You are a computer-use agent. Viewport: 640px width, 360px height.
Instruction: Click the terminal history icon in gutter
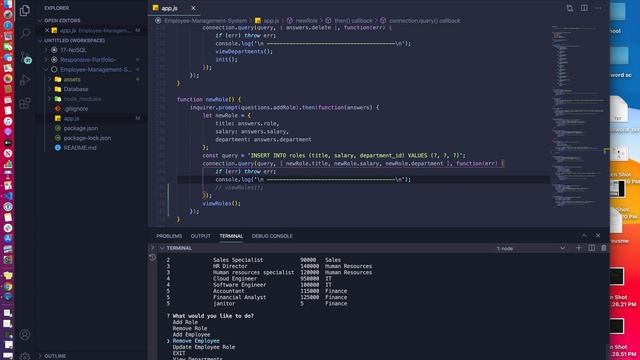point(153,257)
